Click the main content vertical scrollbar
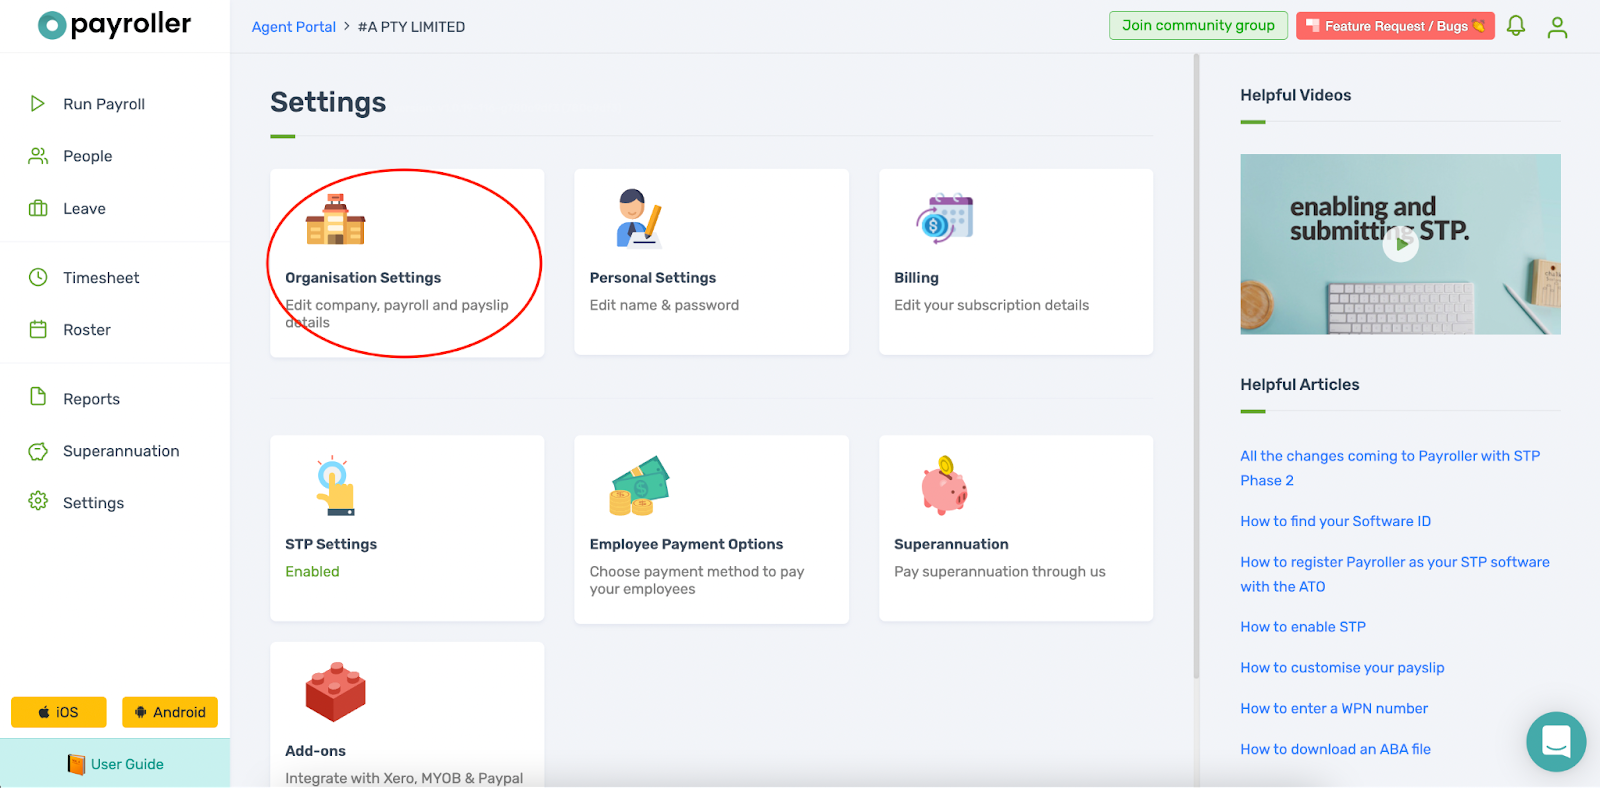 tap(1196, 366)
